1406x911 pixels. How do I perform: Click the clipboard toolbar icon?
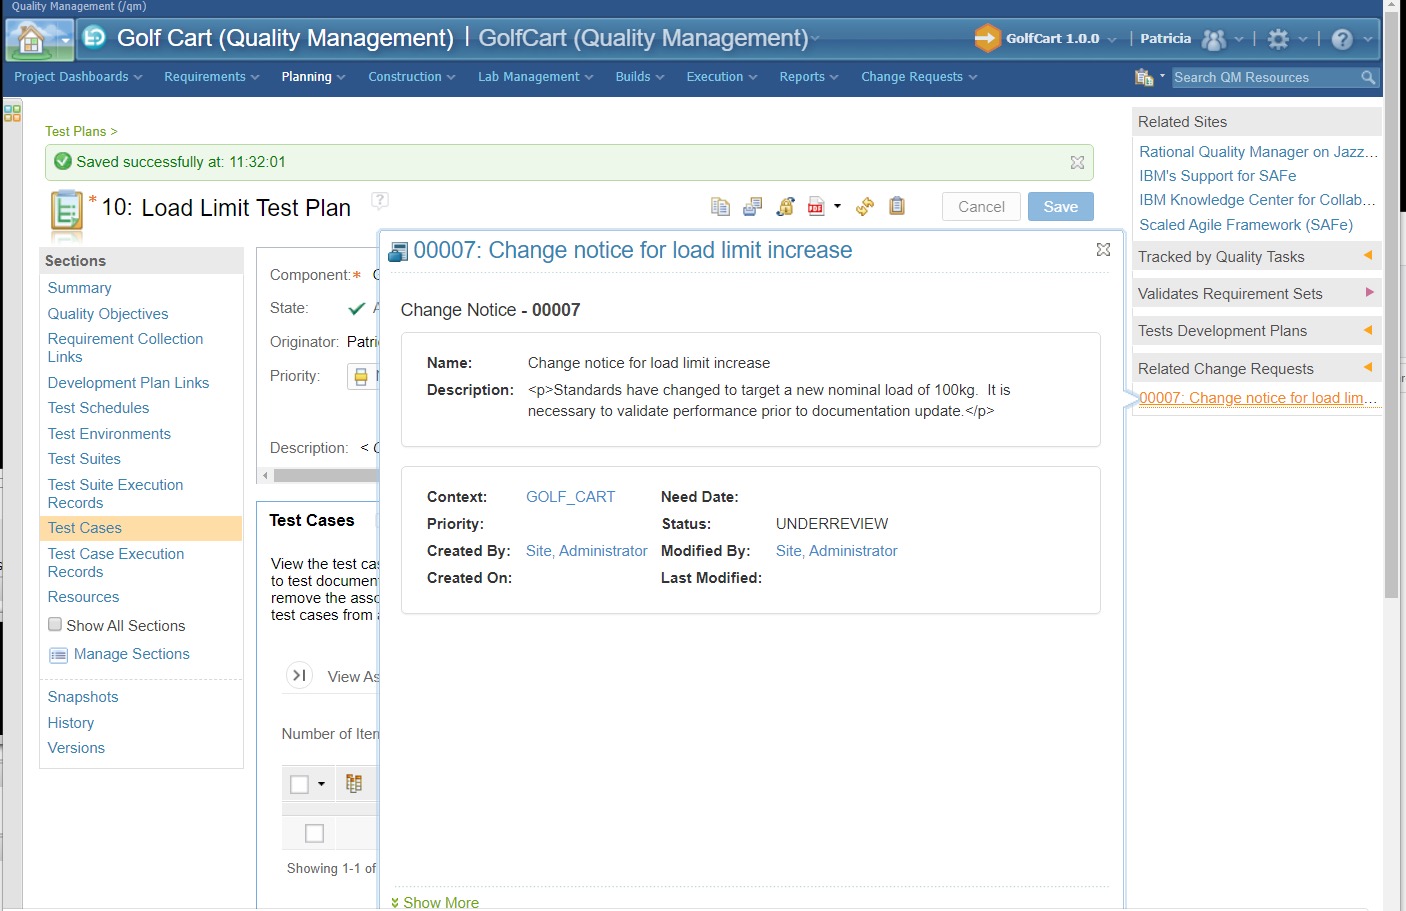[897, 205]
